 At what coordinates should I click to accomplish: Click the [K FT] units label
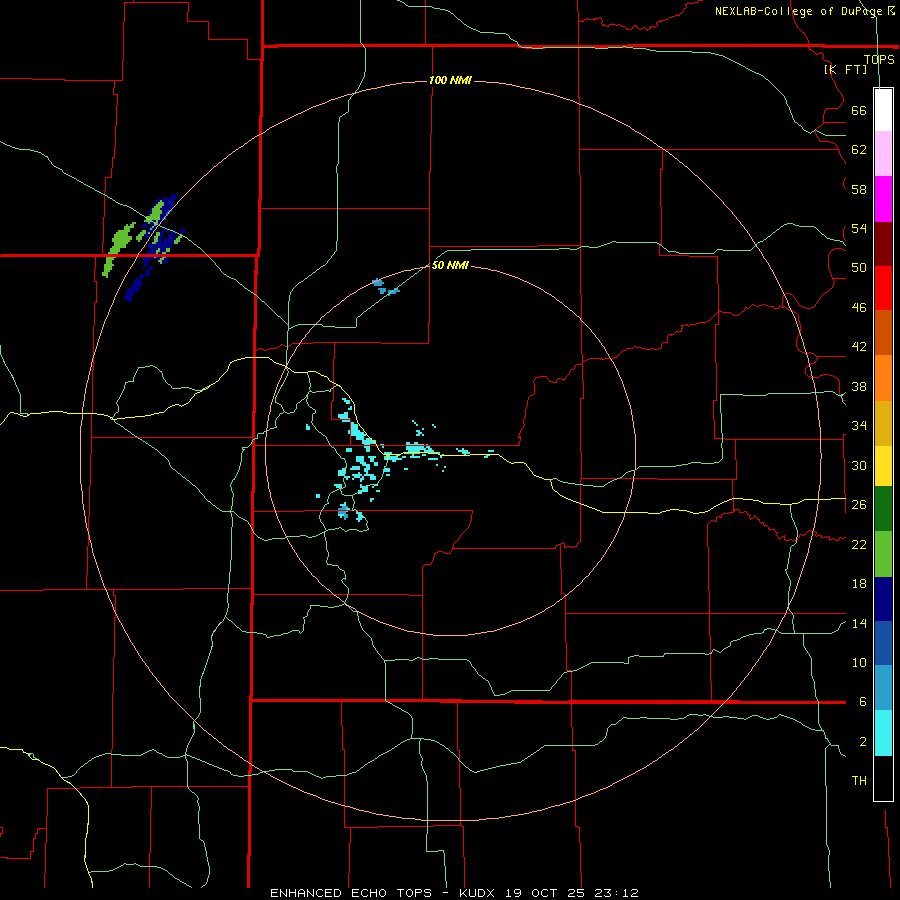(x=845, y=69)
